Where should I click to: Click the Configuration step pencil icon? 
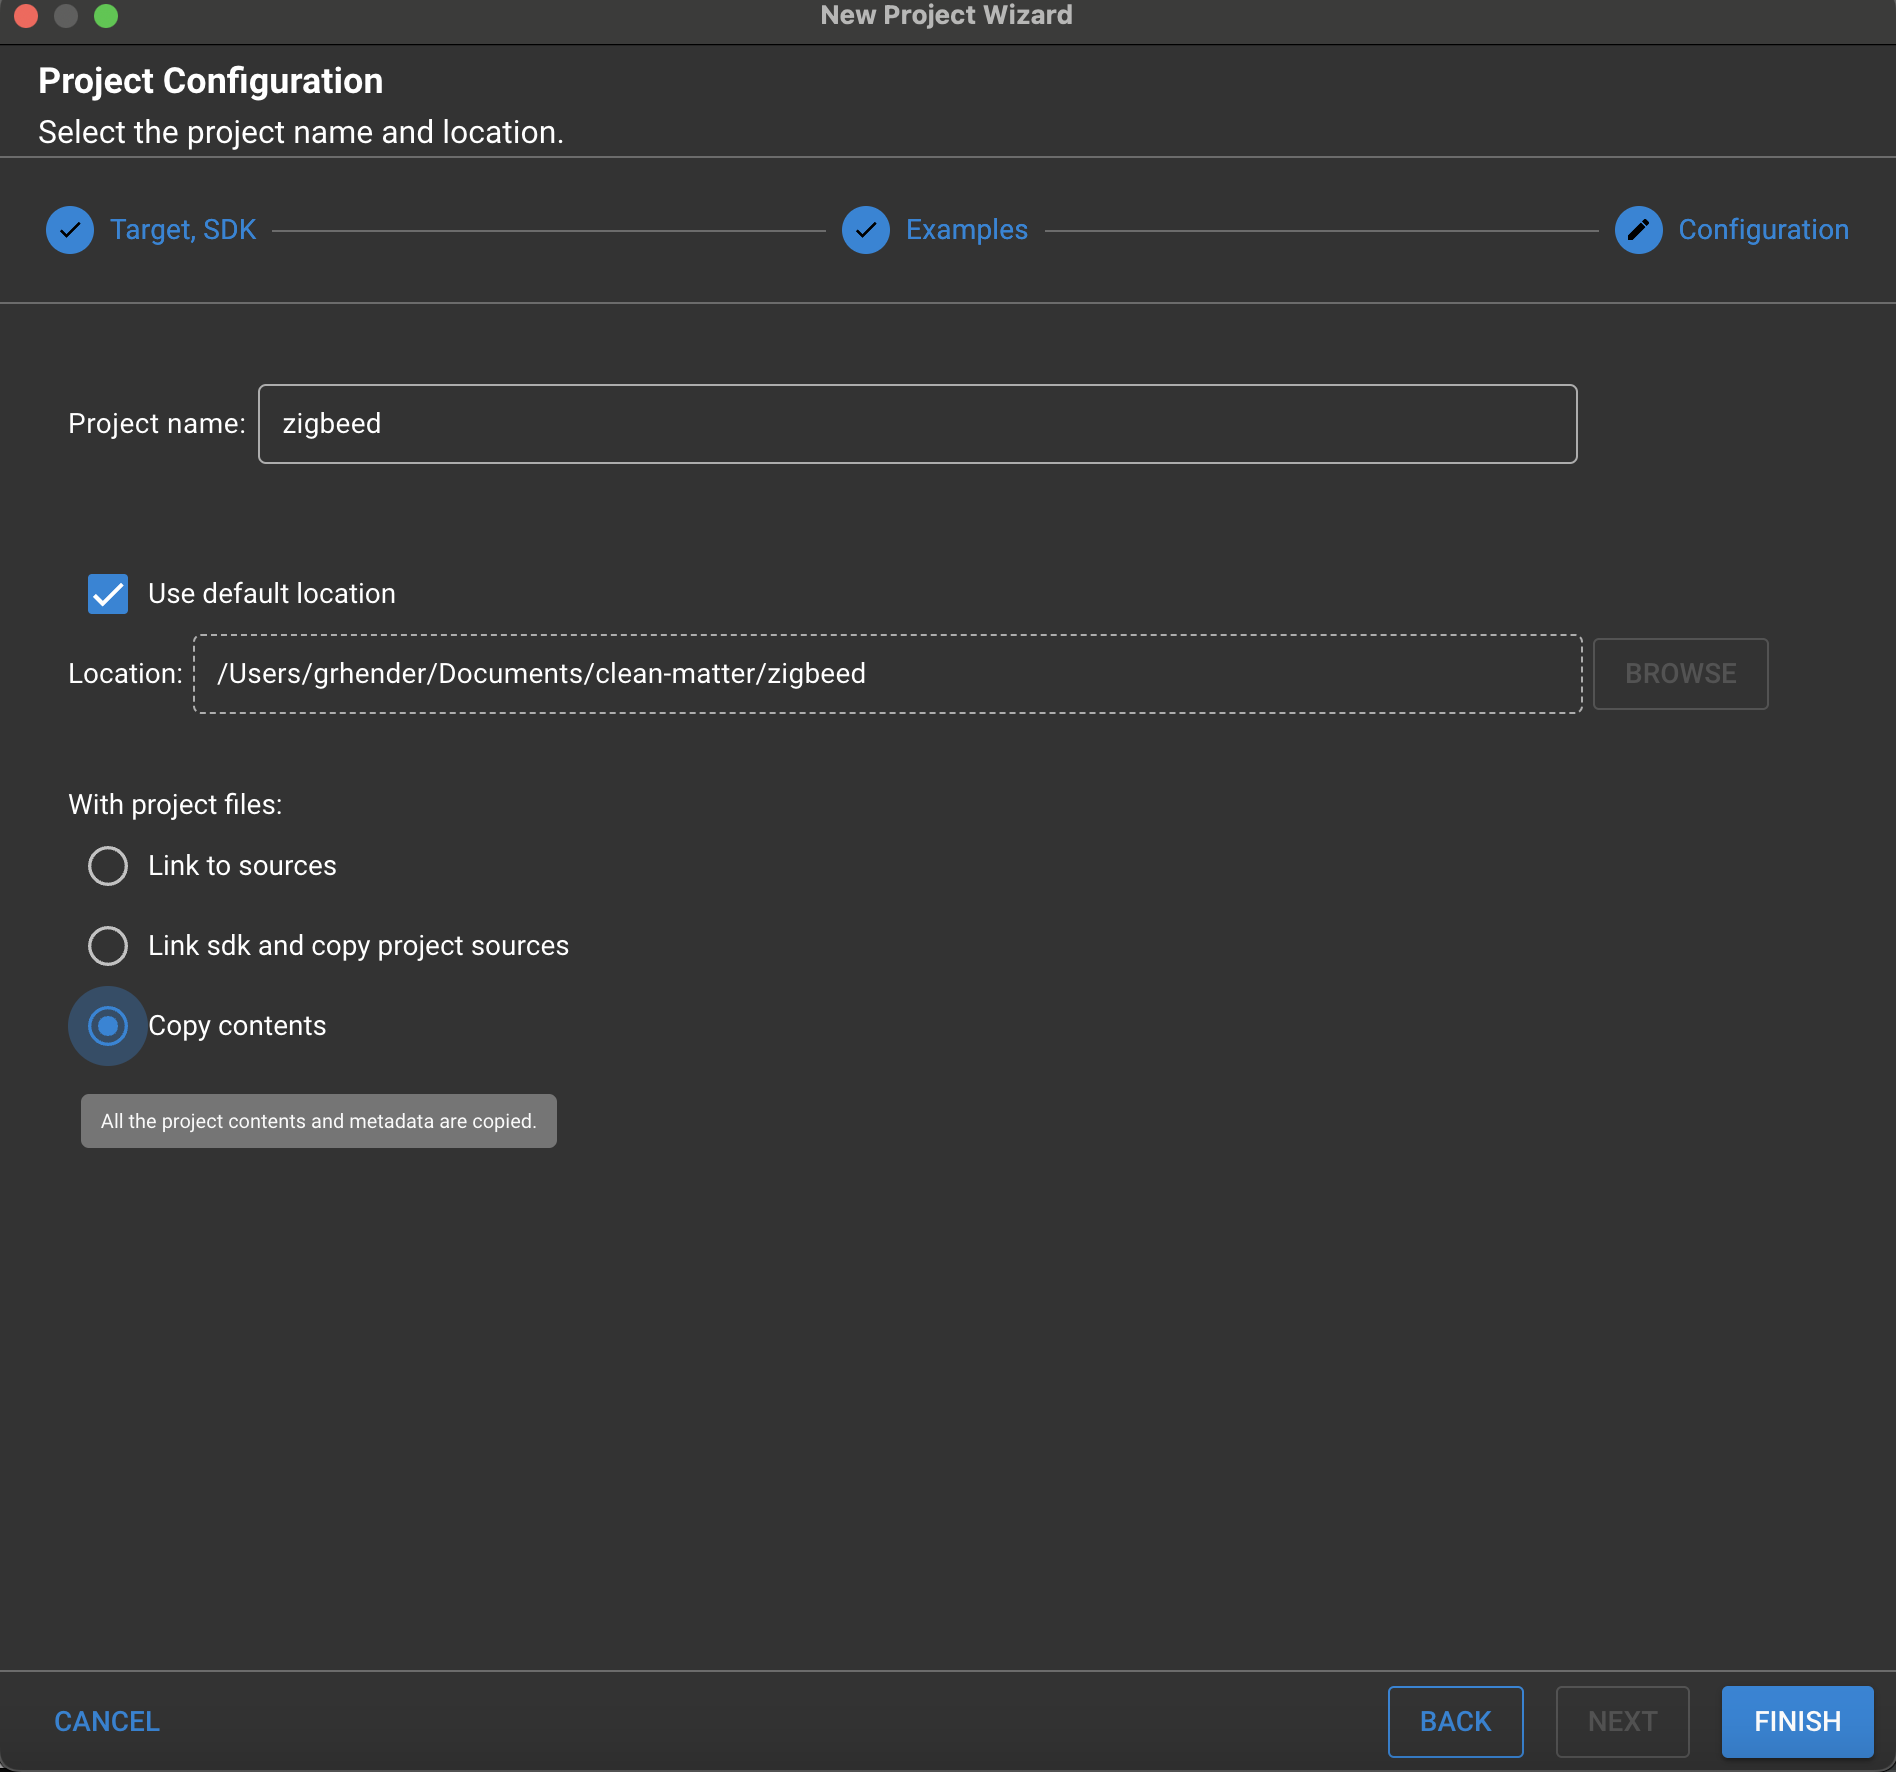[x=1638, y=230]
